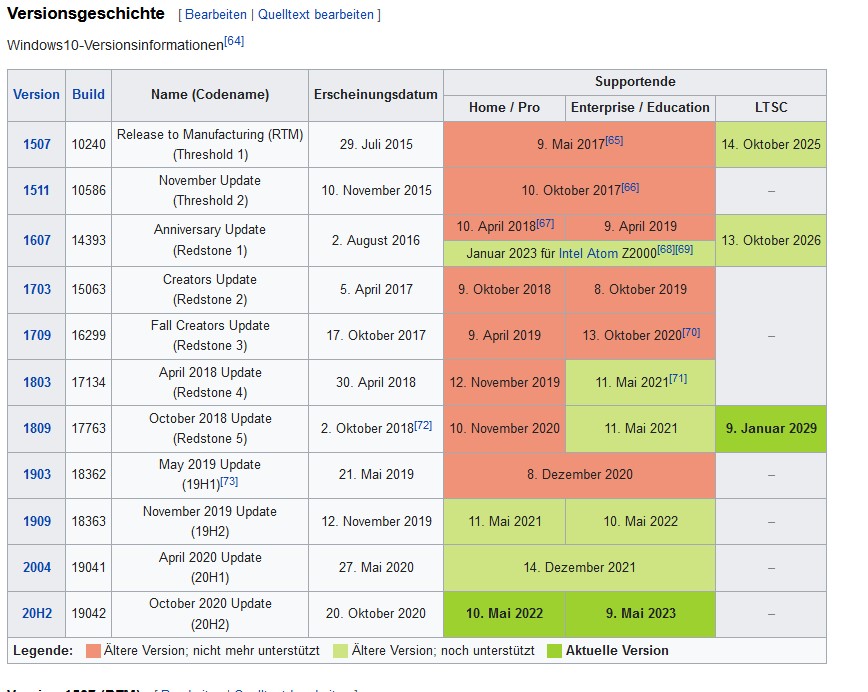The image size is (868, 692).
Task: Click the 'Anniversary Update (Redstone 1)' name cell
Action: coord(210,240)
